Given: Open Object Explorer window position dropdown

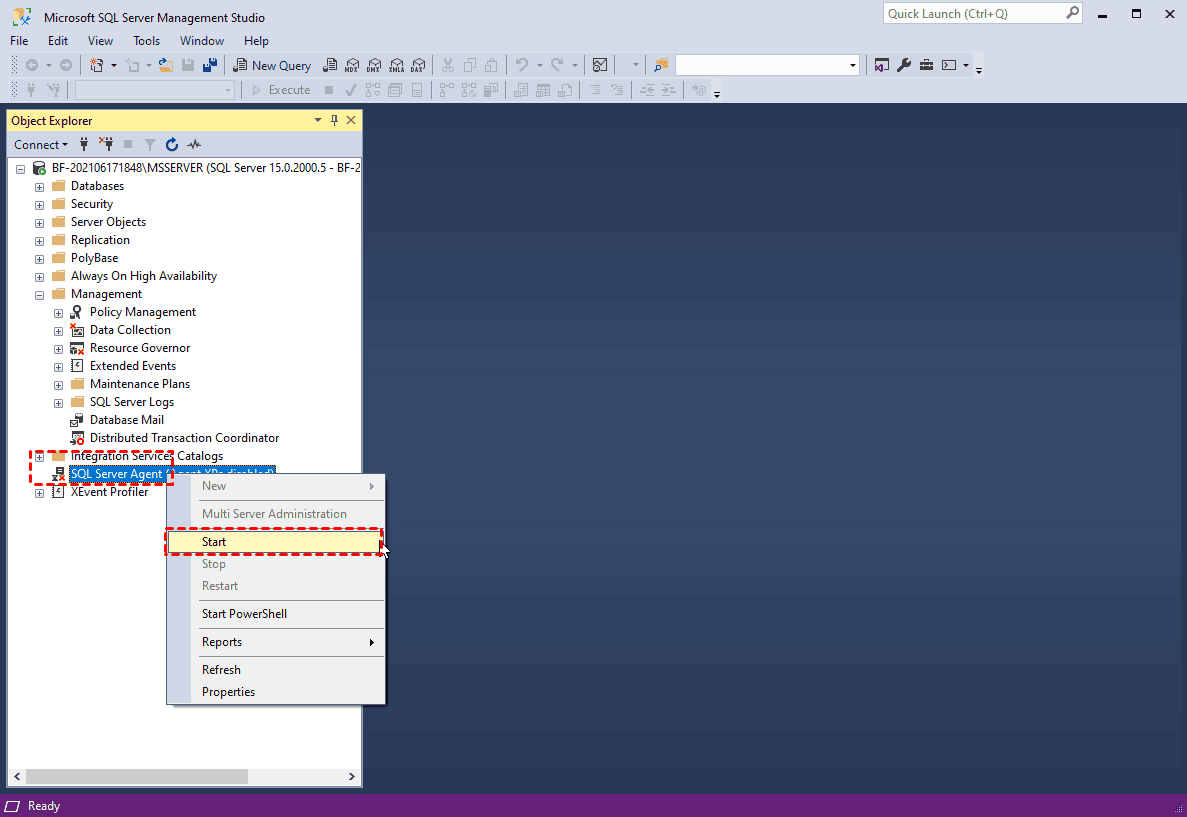Looking at the screenshot, I should [318, 120].
